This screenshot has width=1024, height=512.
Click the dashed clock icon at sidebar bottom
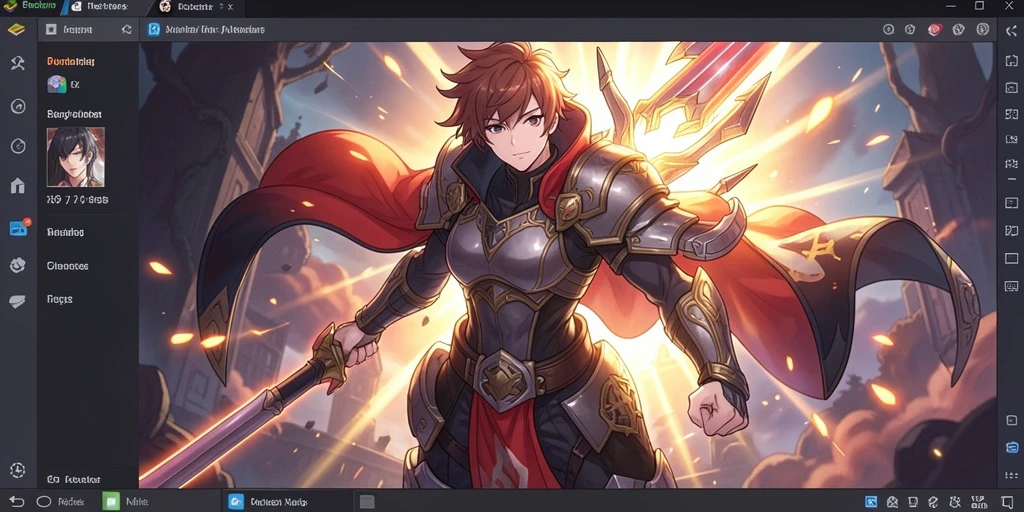pyautogui.click(x=18, y=470)
